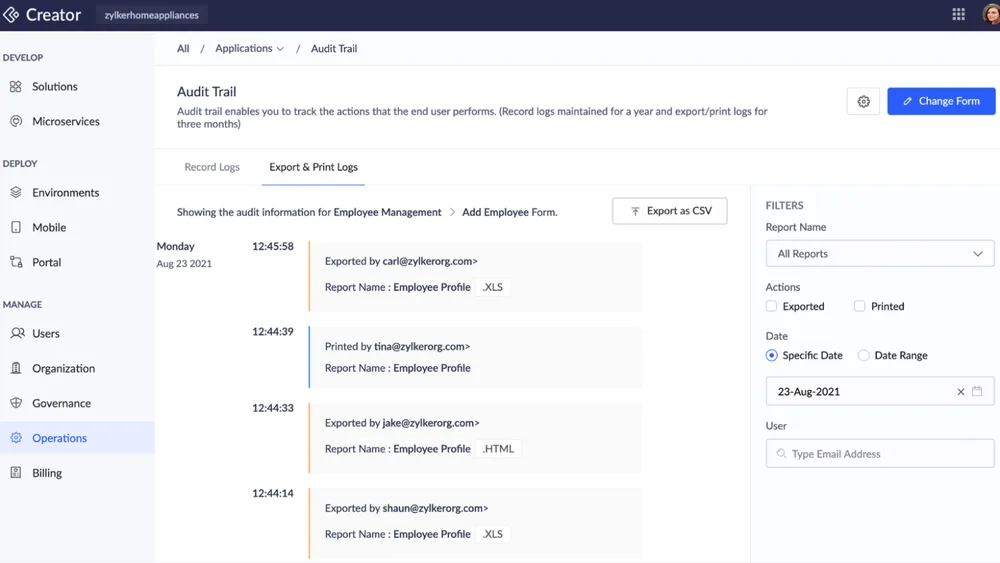Click the Export as CSV button
The width and height of the screenshot is (1000, 563).
point(670,211)
